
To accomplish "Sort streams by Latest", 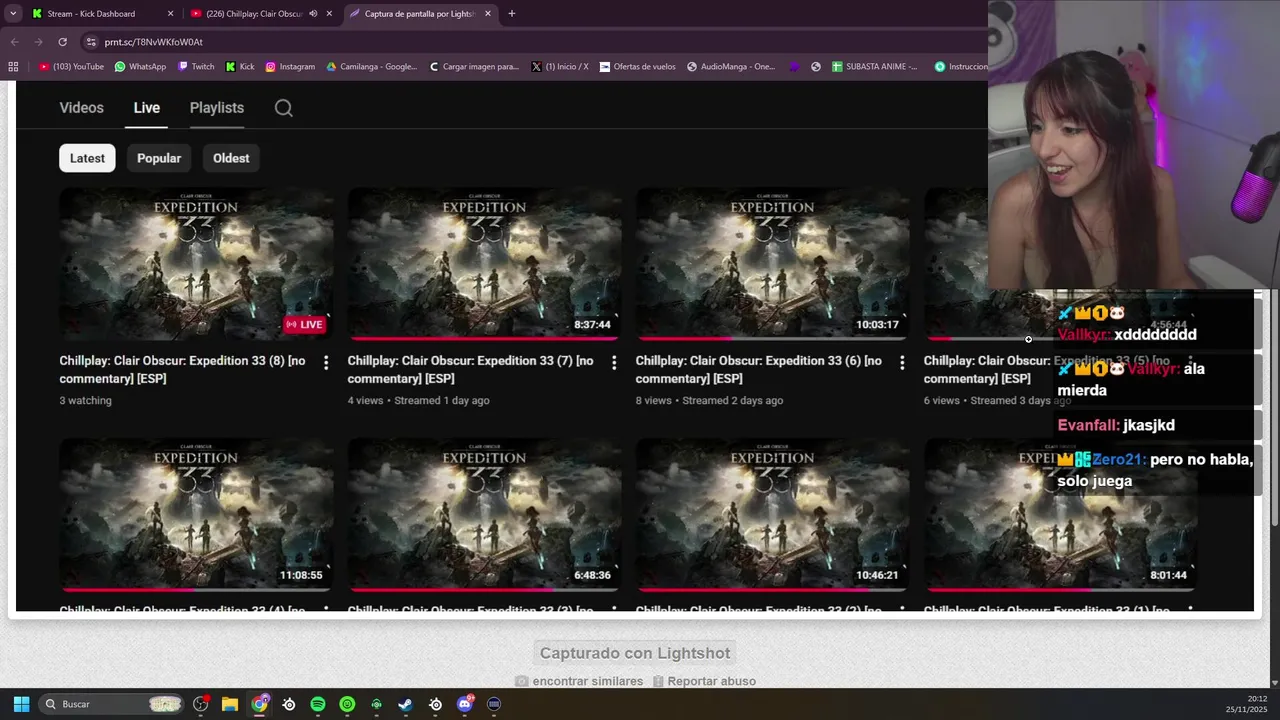I will 87,158.
